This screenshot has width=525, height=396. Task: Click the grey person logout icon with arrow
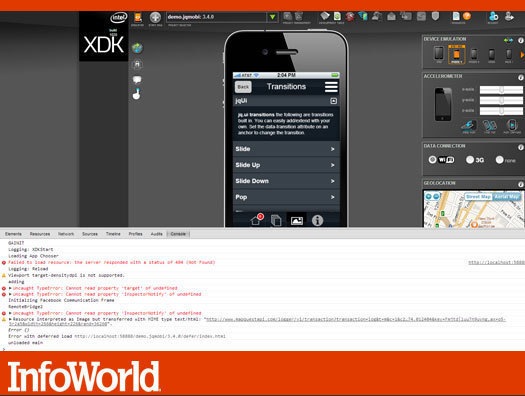[x=509, y=16]
